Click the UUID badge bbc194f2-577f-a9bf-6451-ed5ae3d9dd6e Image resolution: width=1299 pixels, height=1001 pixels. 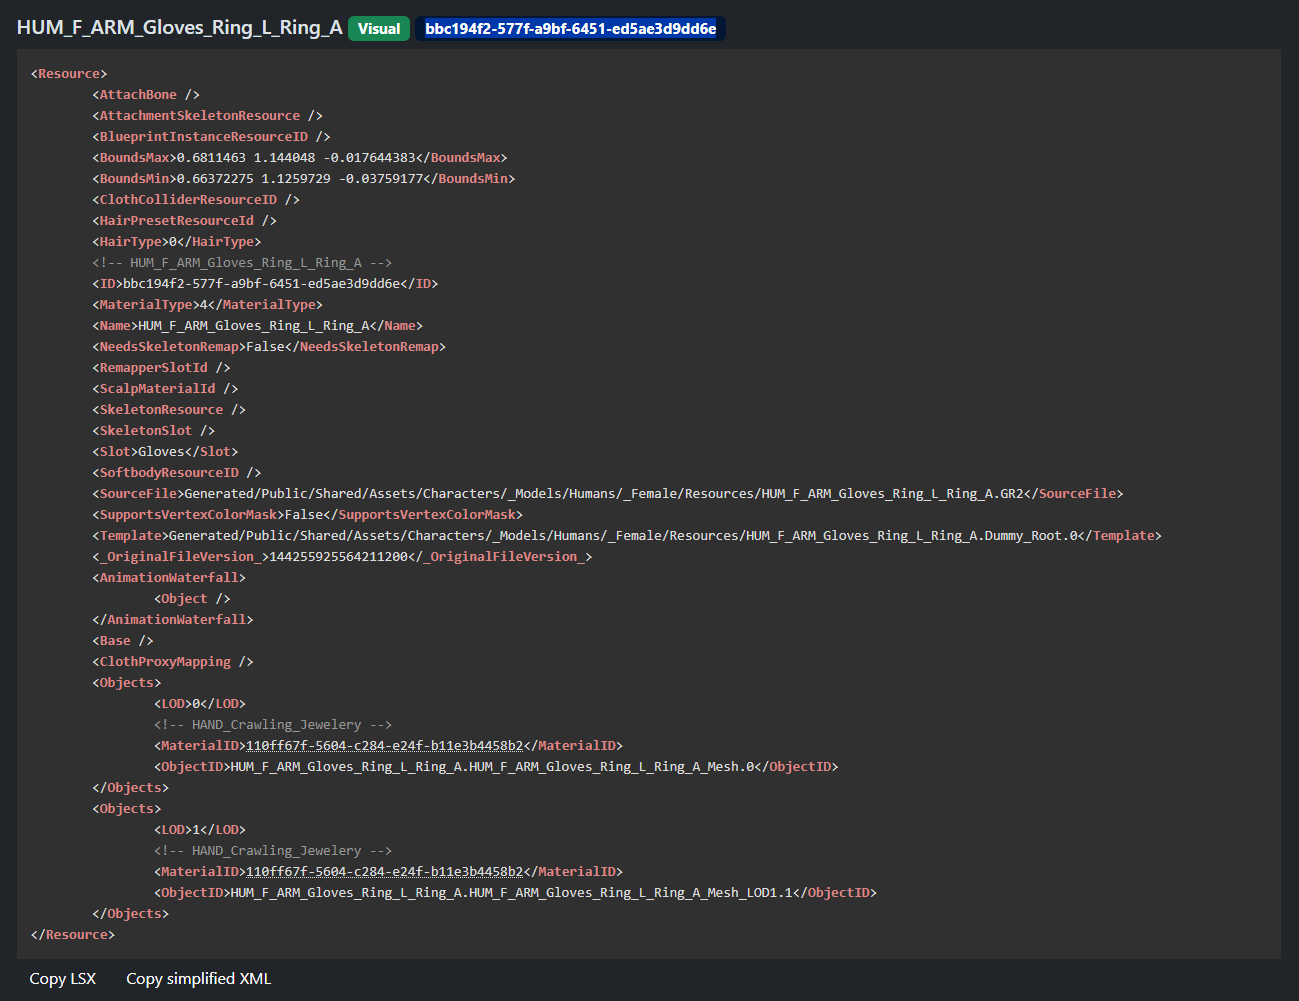[570, 28]
